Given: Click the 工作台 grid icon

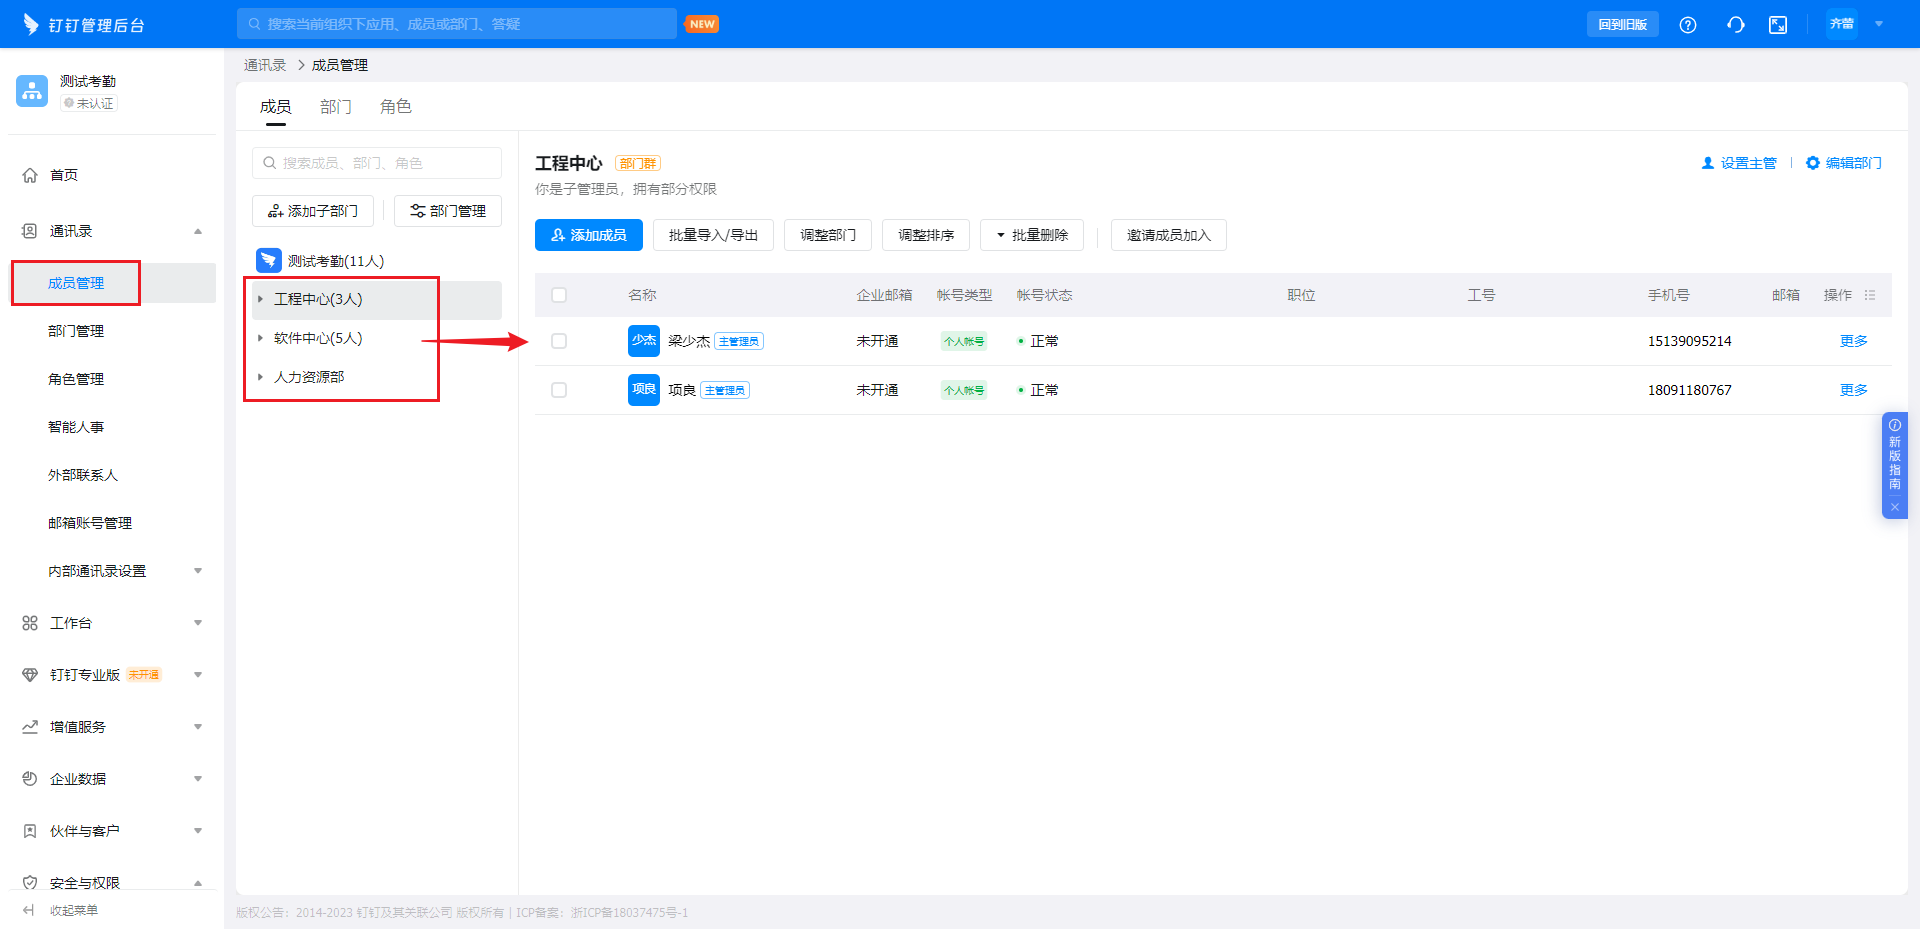Looking at the screenshot, I should click(30, 623).
